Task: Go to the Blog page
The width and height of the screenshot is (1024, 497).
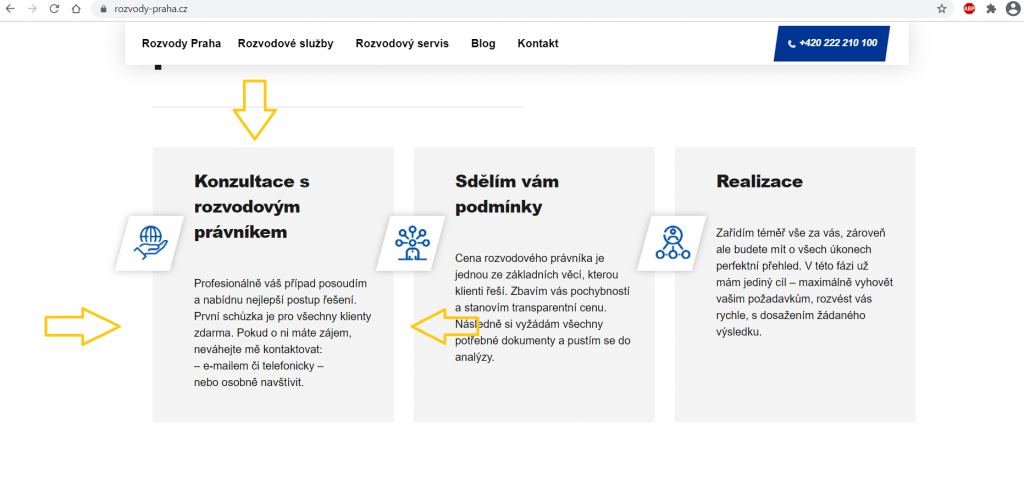Action: (483, 43)
